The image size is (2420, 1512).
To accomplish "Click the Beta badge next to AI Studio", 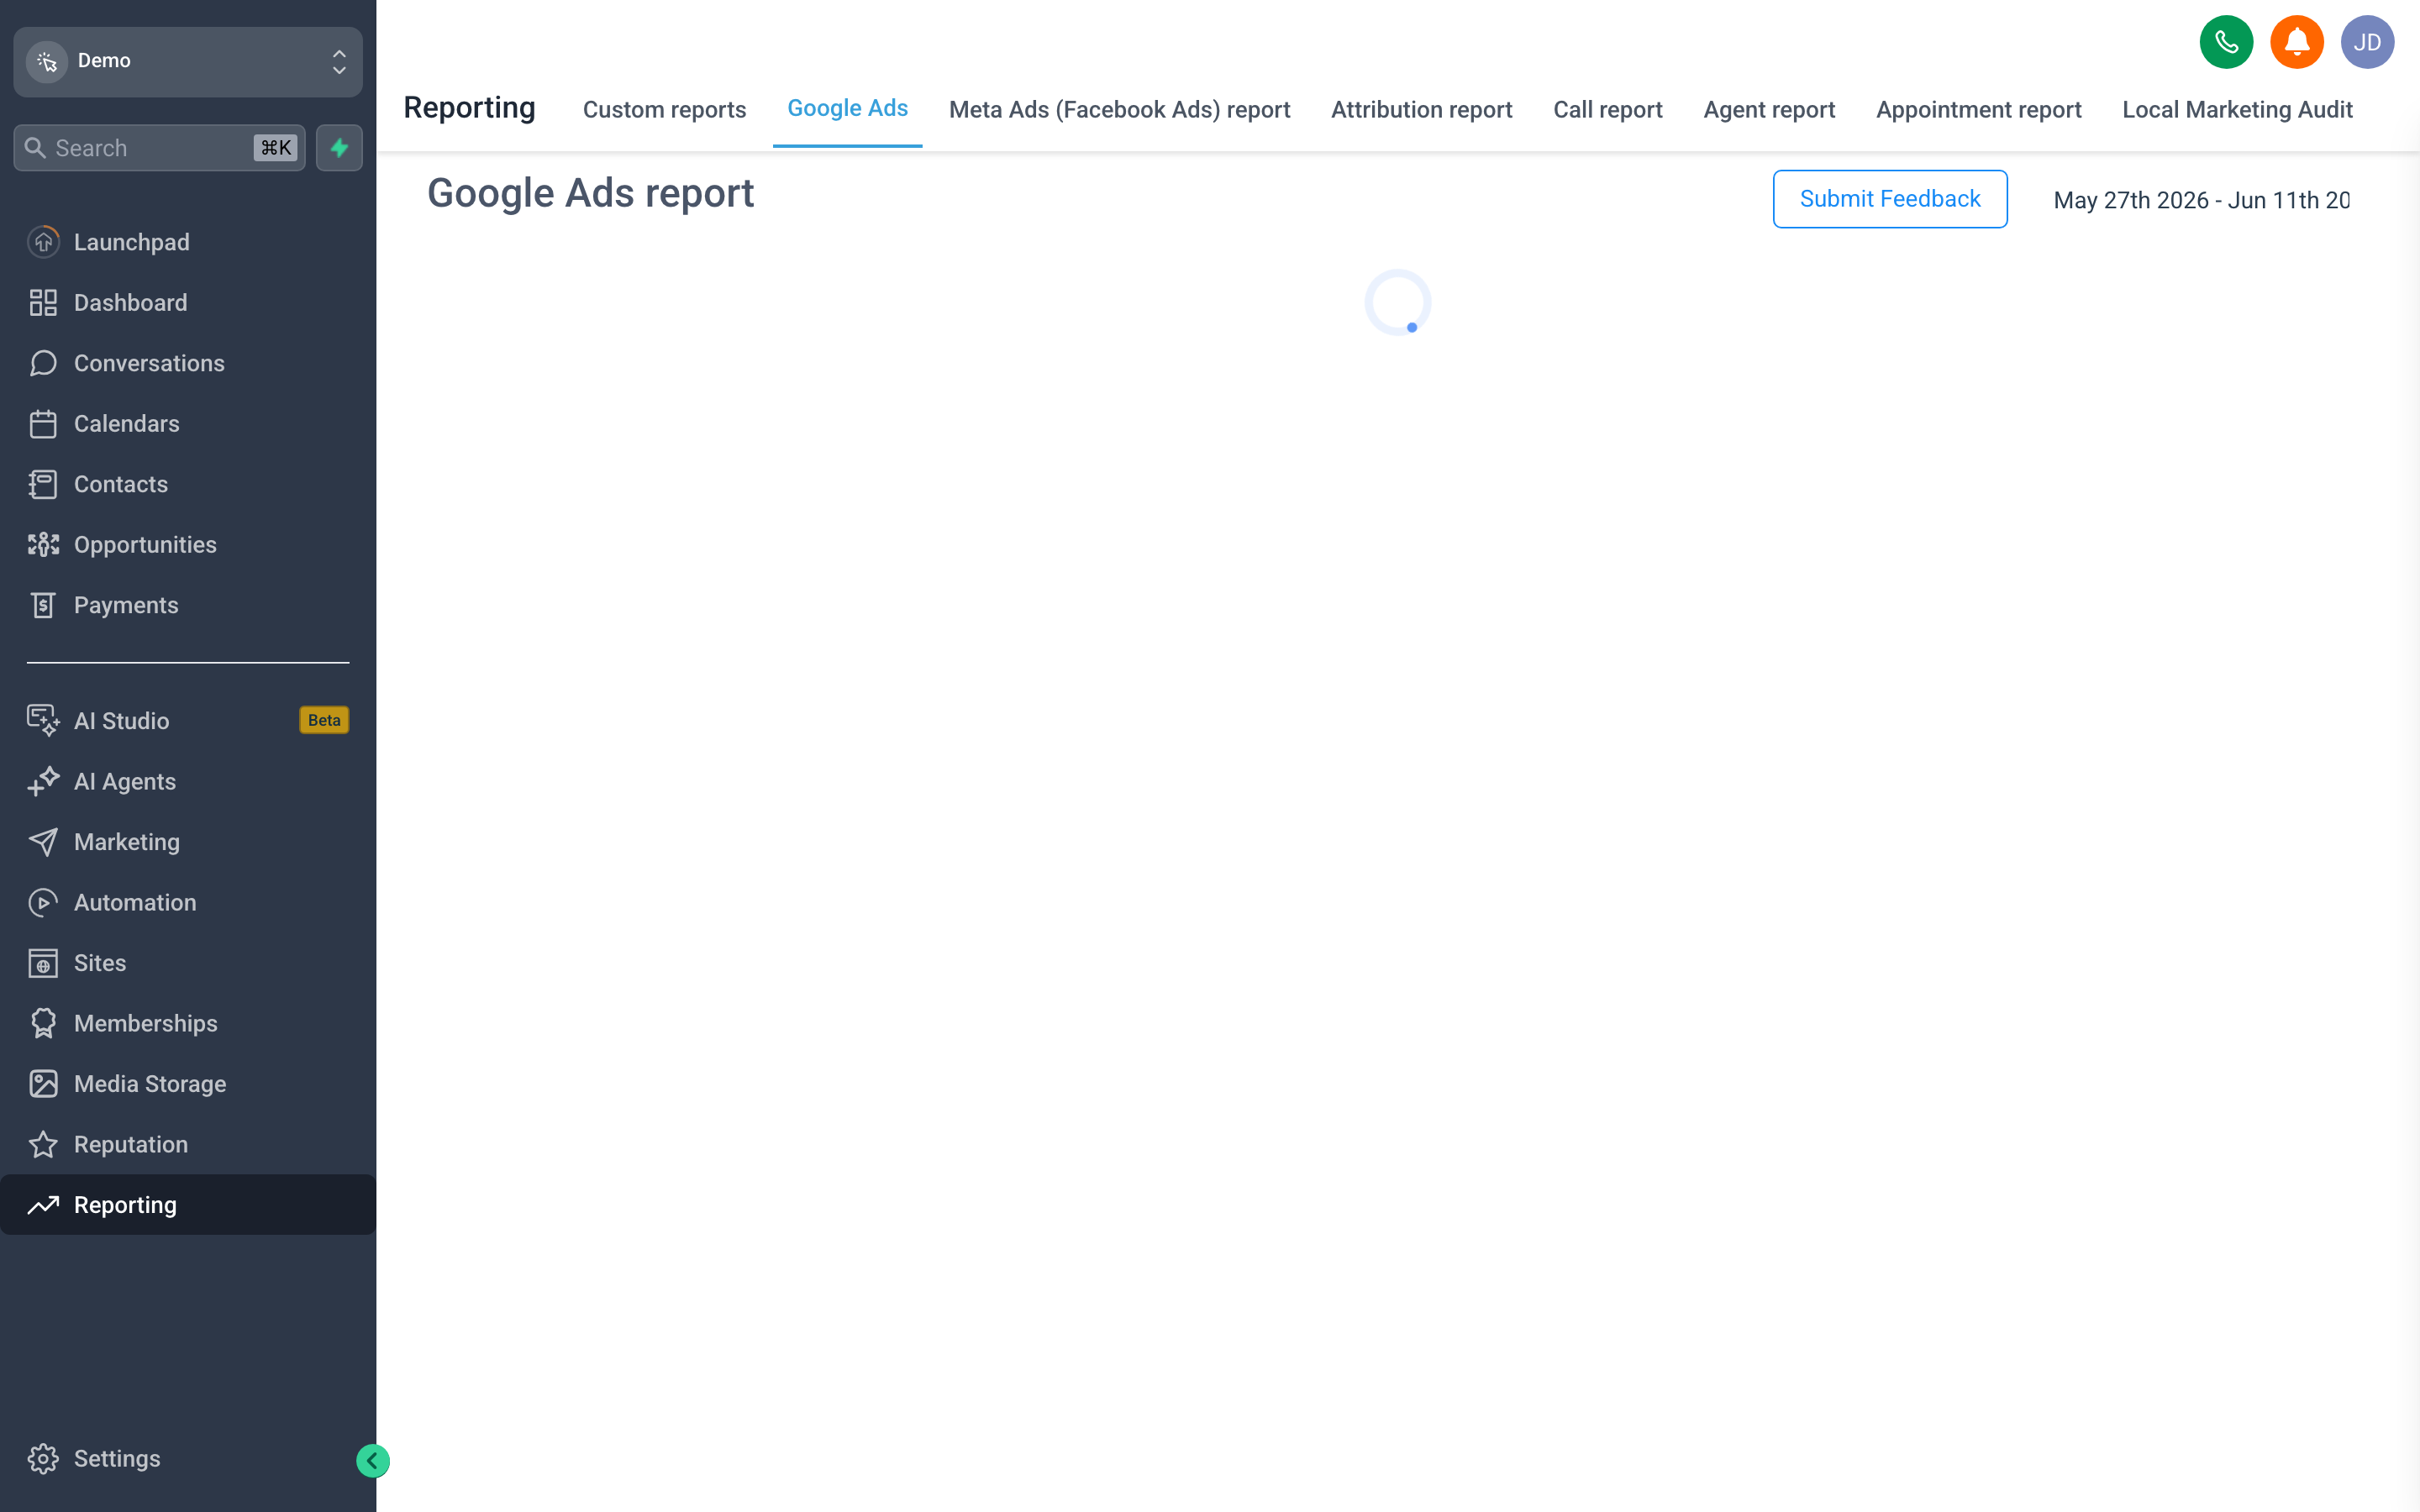I will click(324, 720).
